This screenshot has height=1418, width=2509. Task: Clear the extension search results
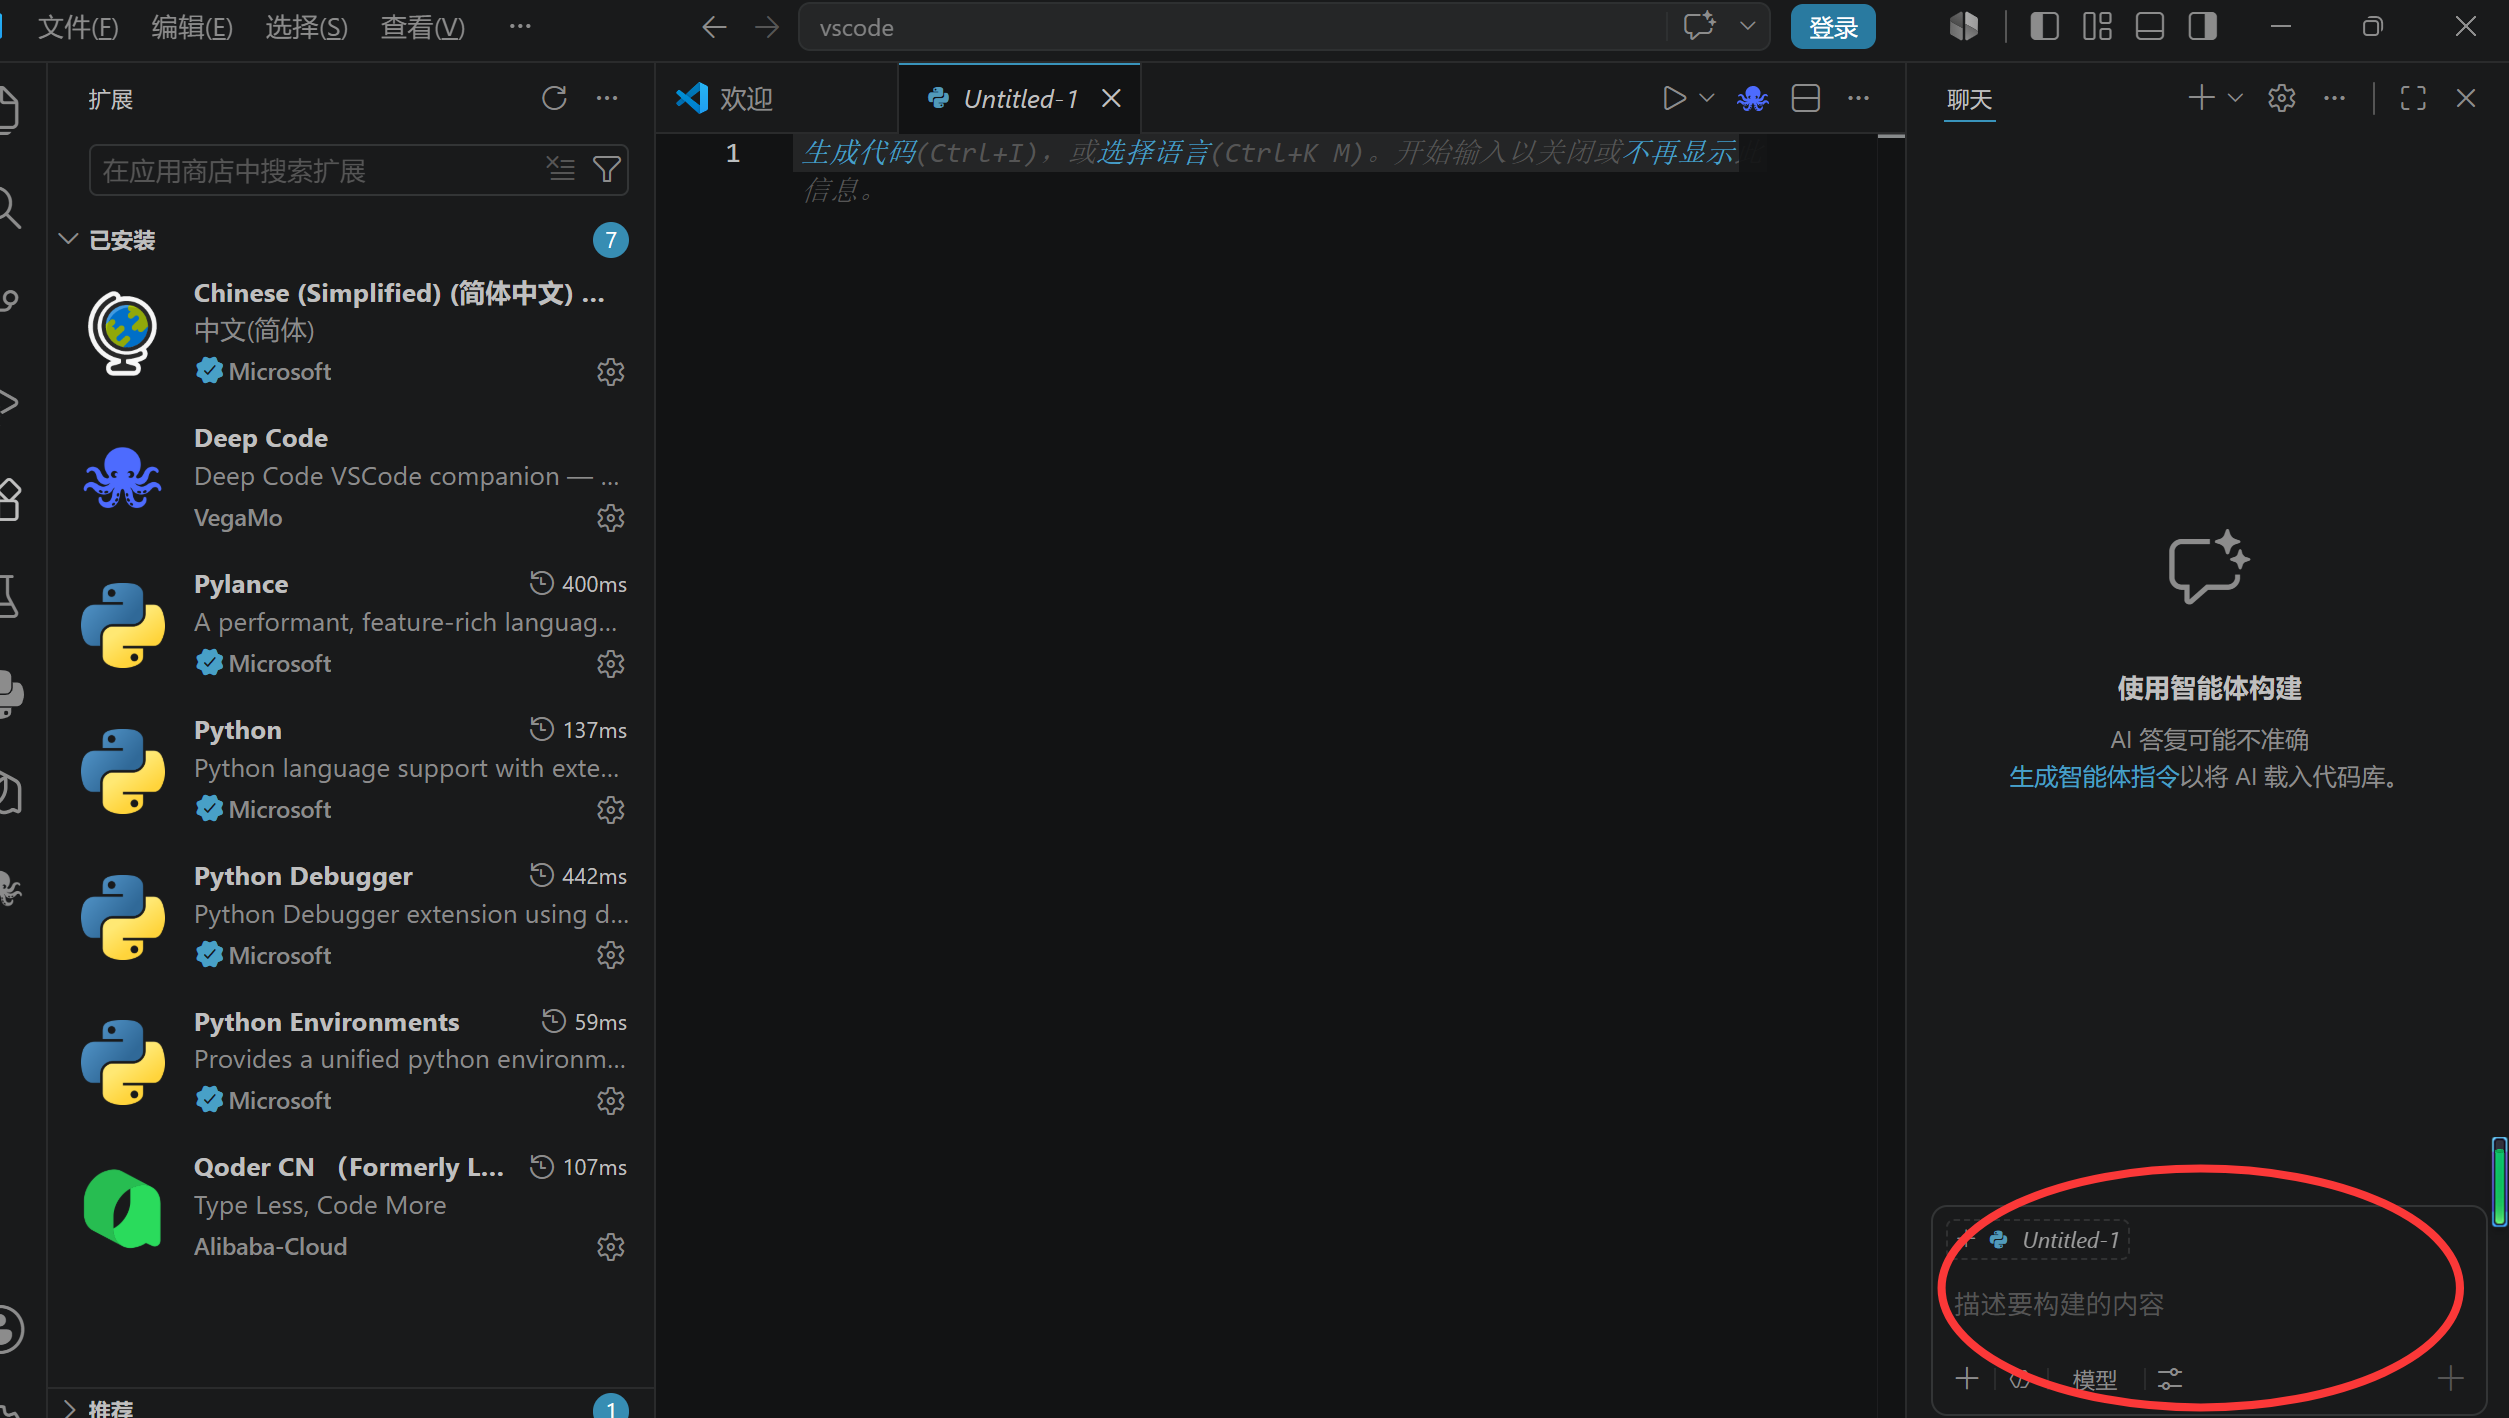tap(561, 169)
